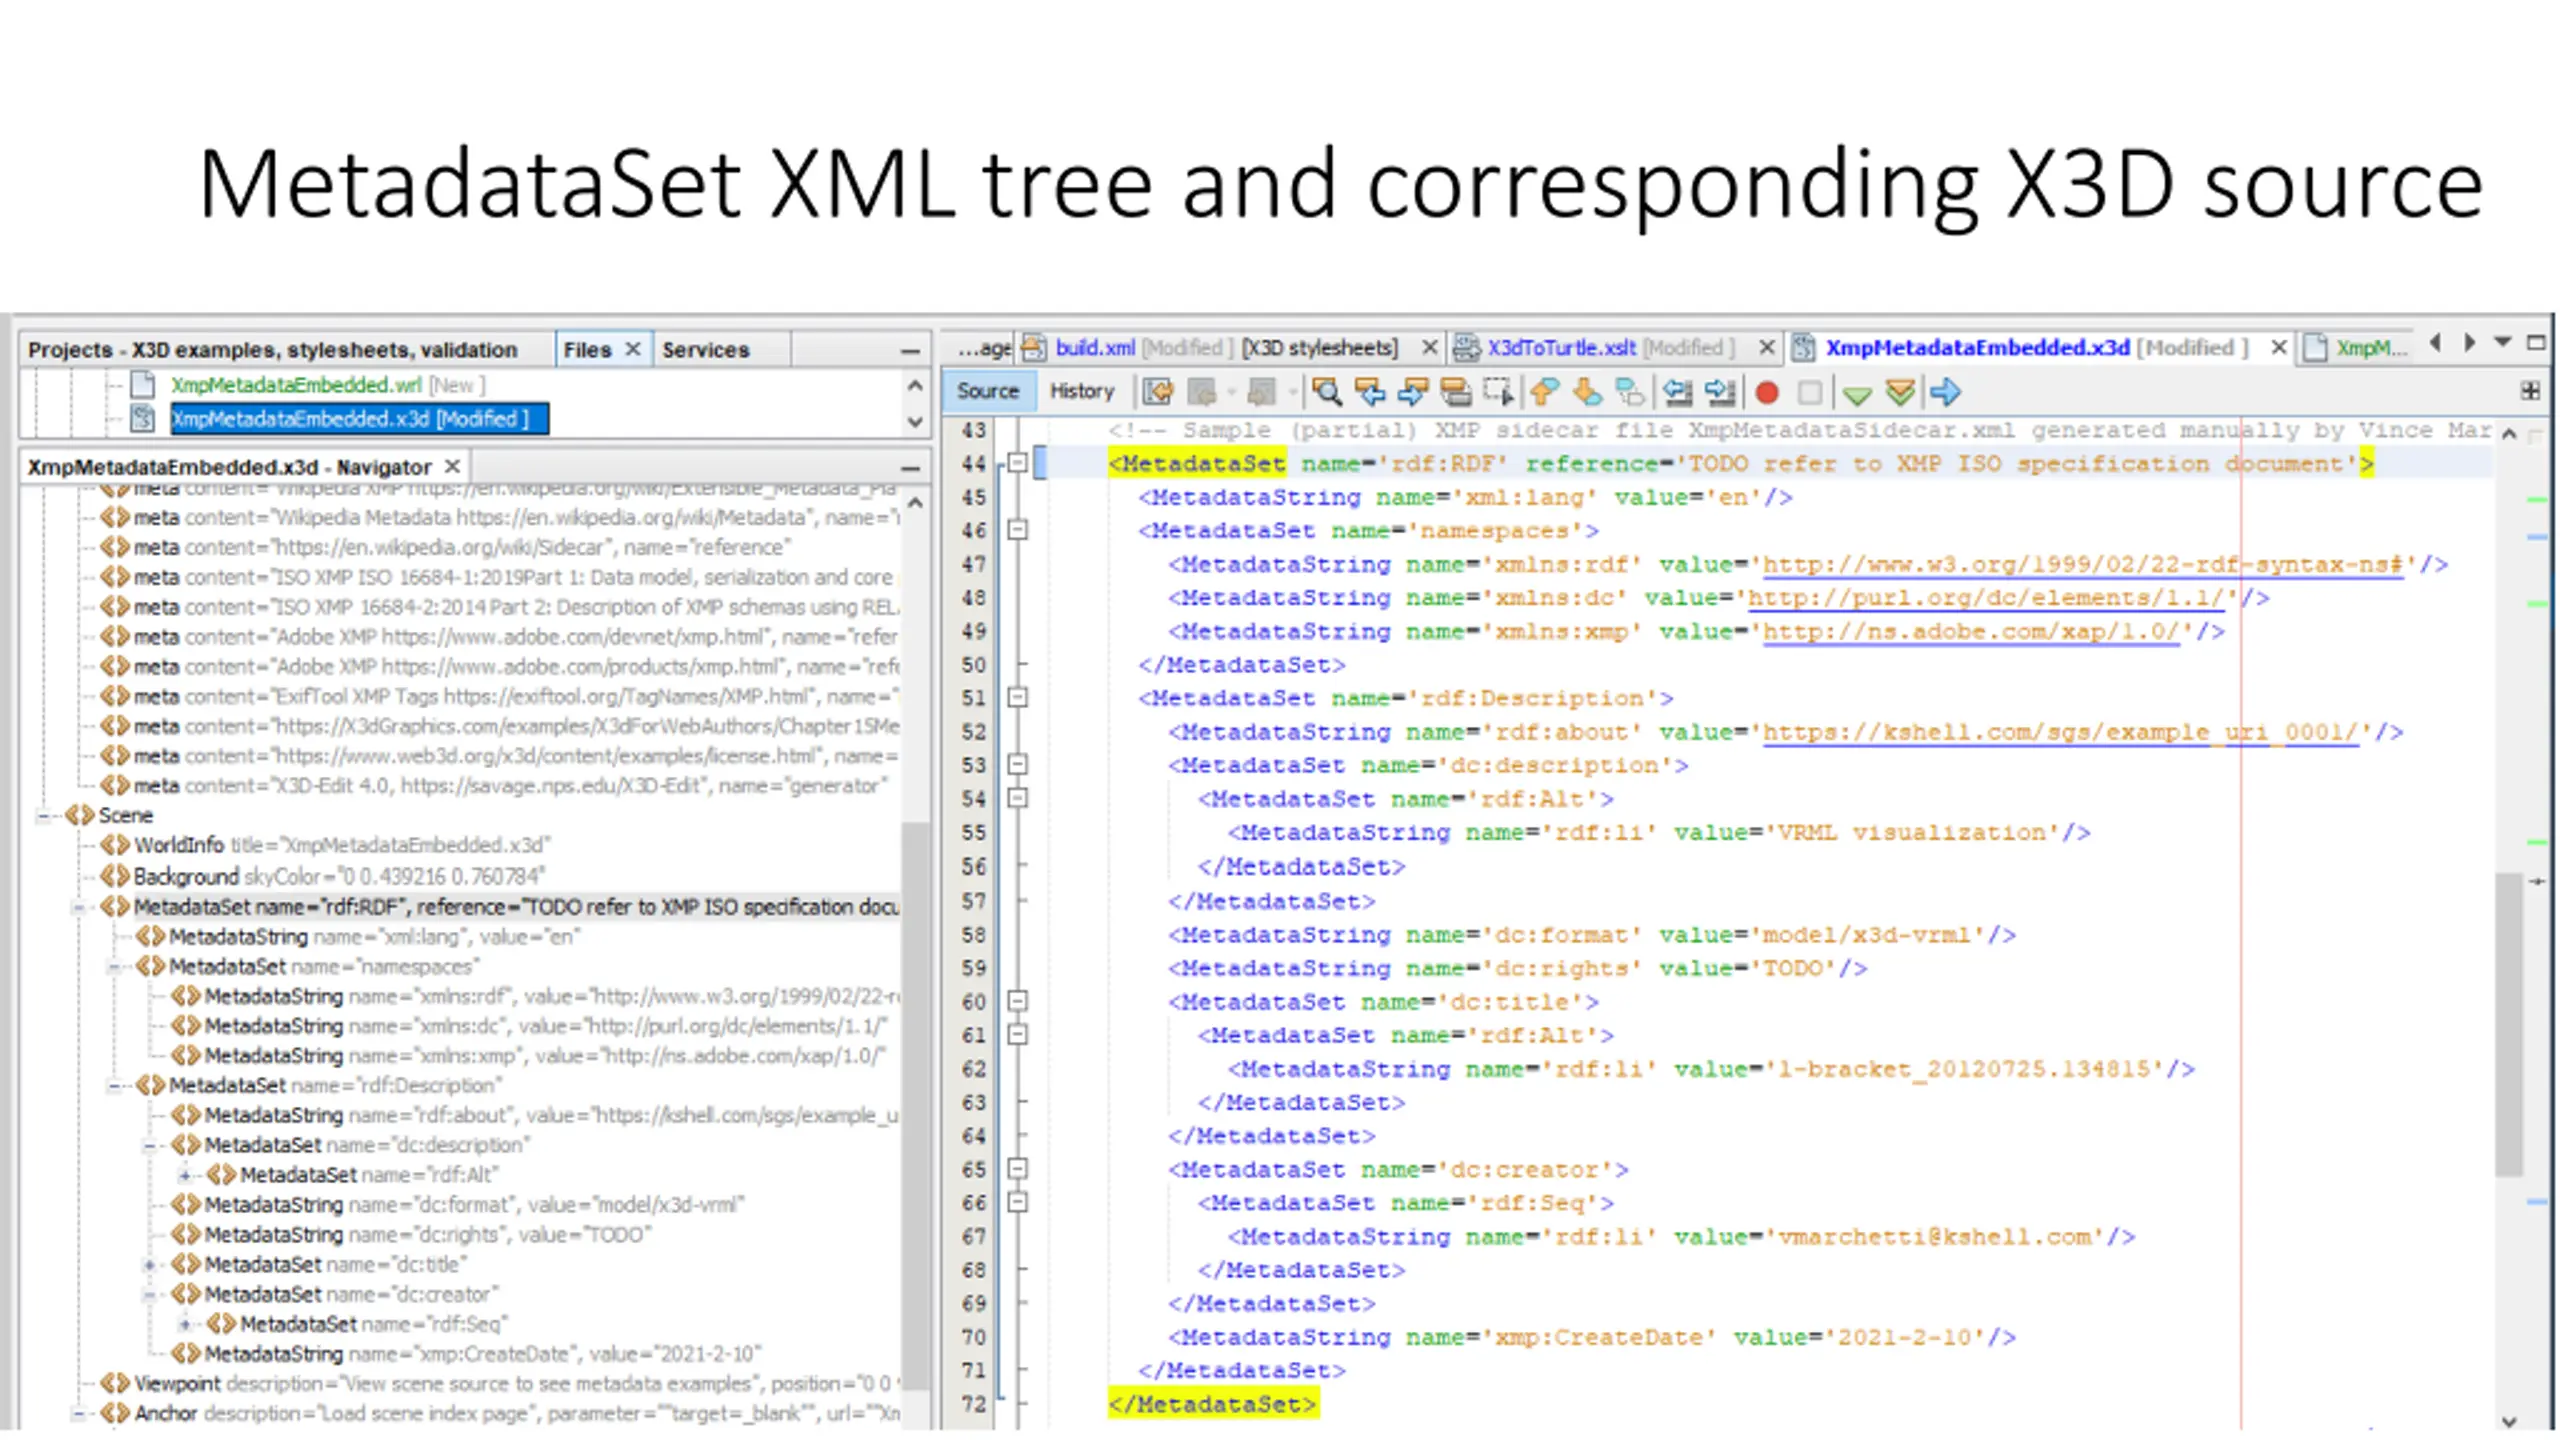Select XmpMetadataEmbedded.wrl in Files tree
Screen dimensions: 2560x1440
click(327, 384)
